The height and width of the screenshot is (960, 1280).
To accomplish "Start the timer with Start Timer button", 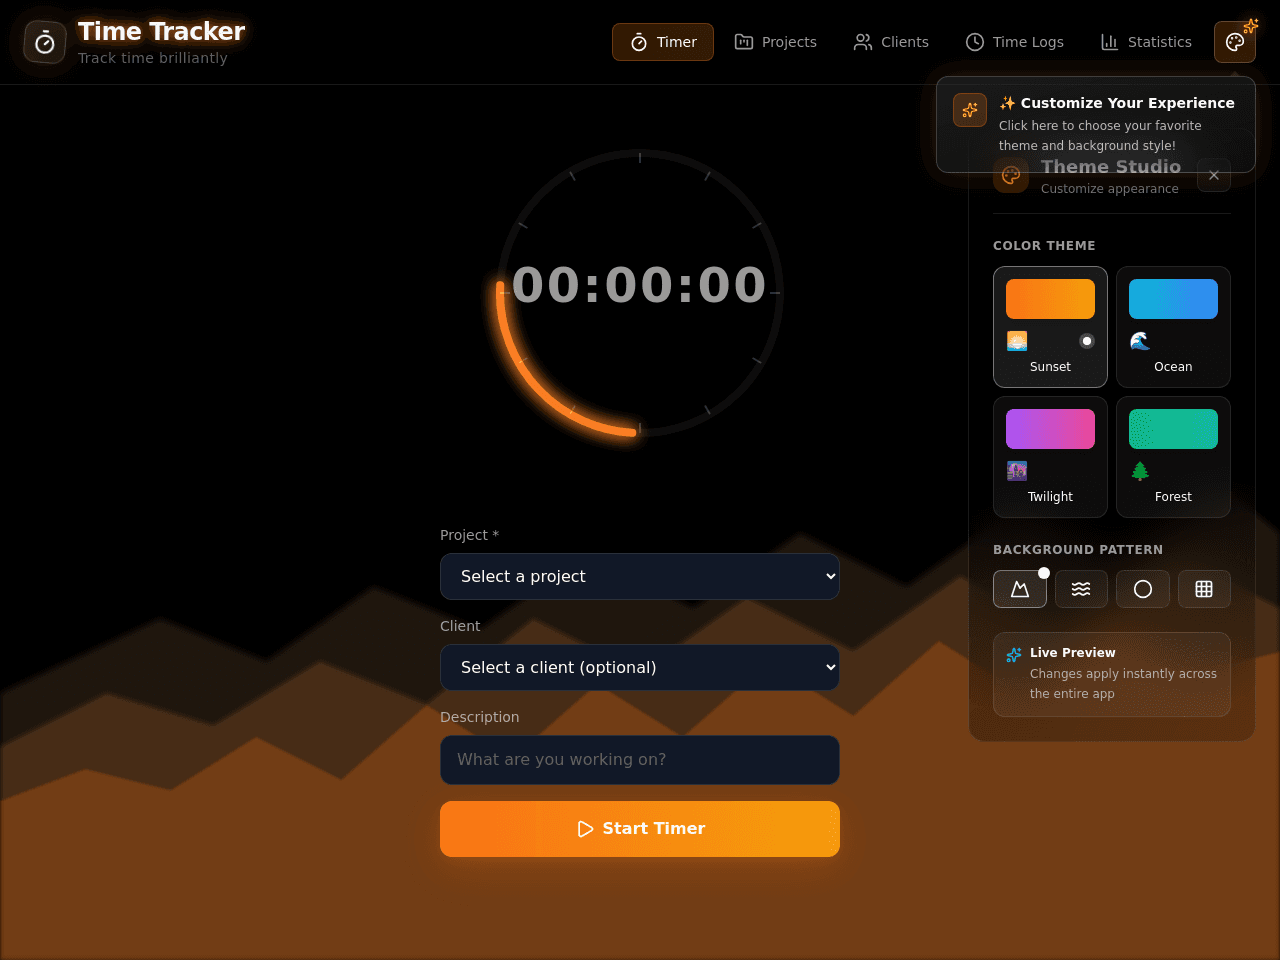I will (x=640, y=829).
